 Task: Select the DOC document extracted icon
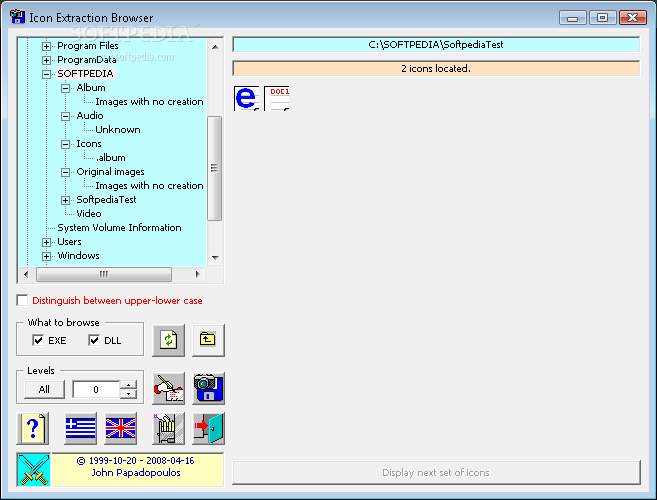click(x=277, y=98)
